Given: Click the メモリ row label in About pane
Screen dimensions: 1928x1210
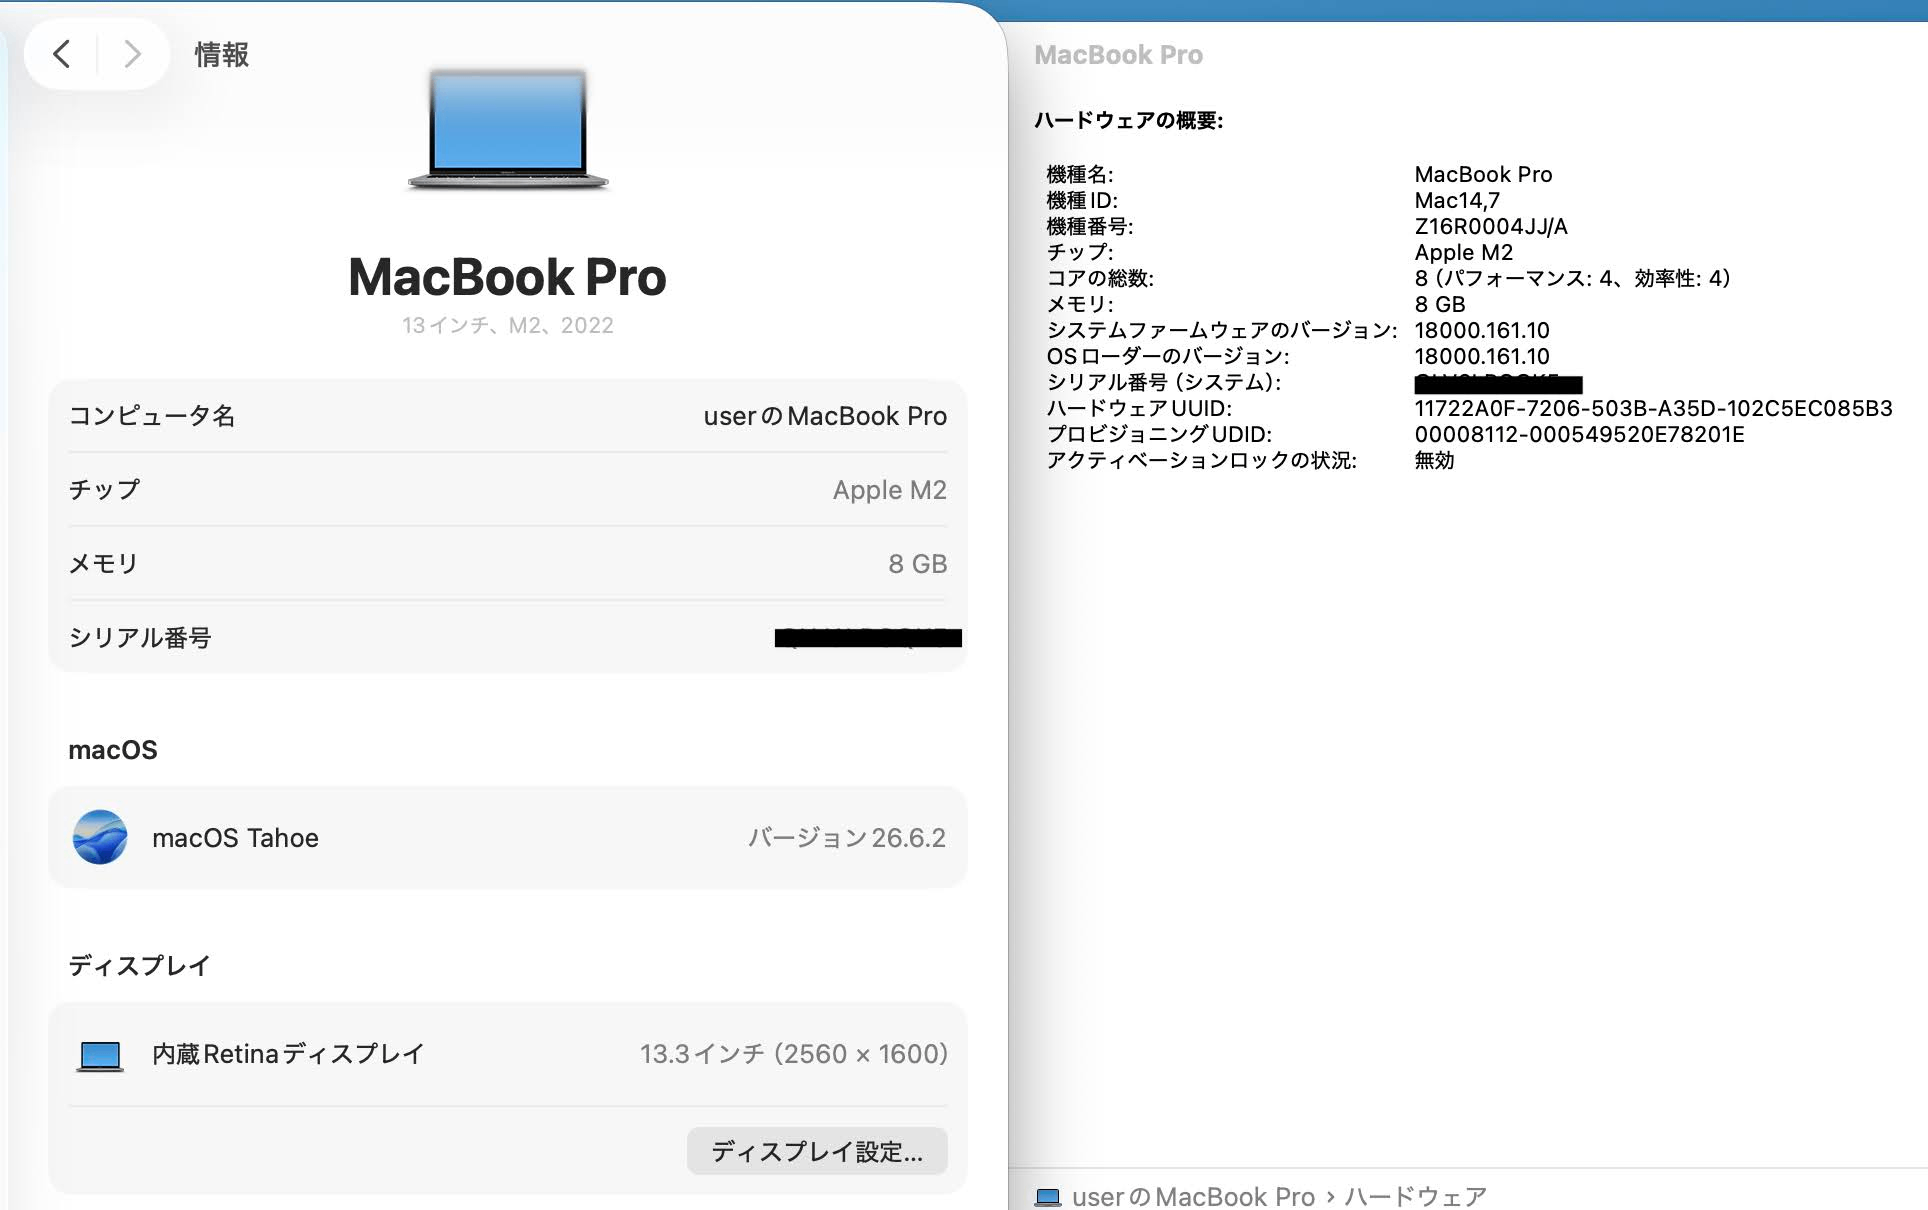Looking at the screenshot, I should tap(103, 564).
